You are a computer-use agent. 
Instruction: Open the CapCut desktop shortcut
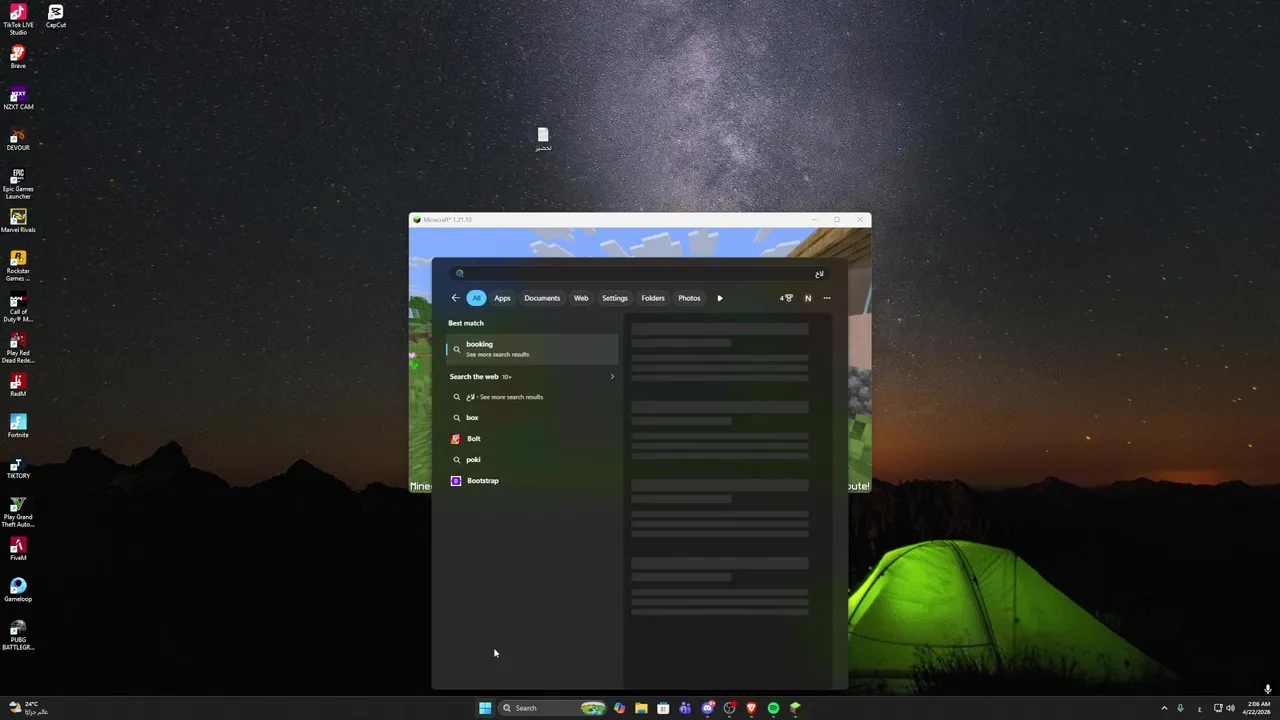(x=56, y=17)
